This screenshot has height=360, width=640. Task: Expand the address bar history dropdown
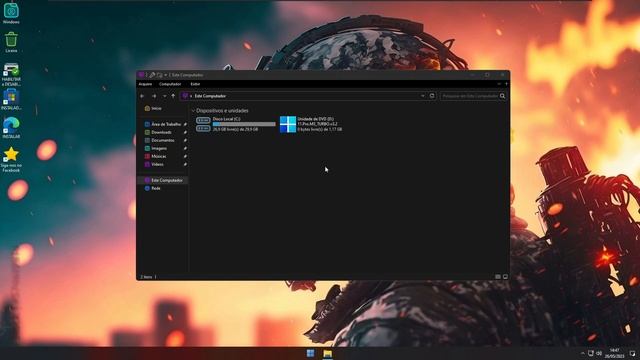coord(423,96)
